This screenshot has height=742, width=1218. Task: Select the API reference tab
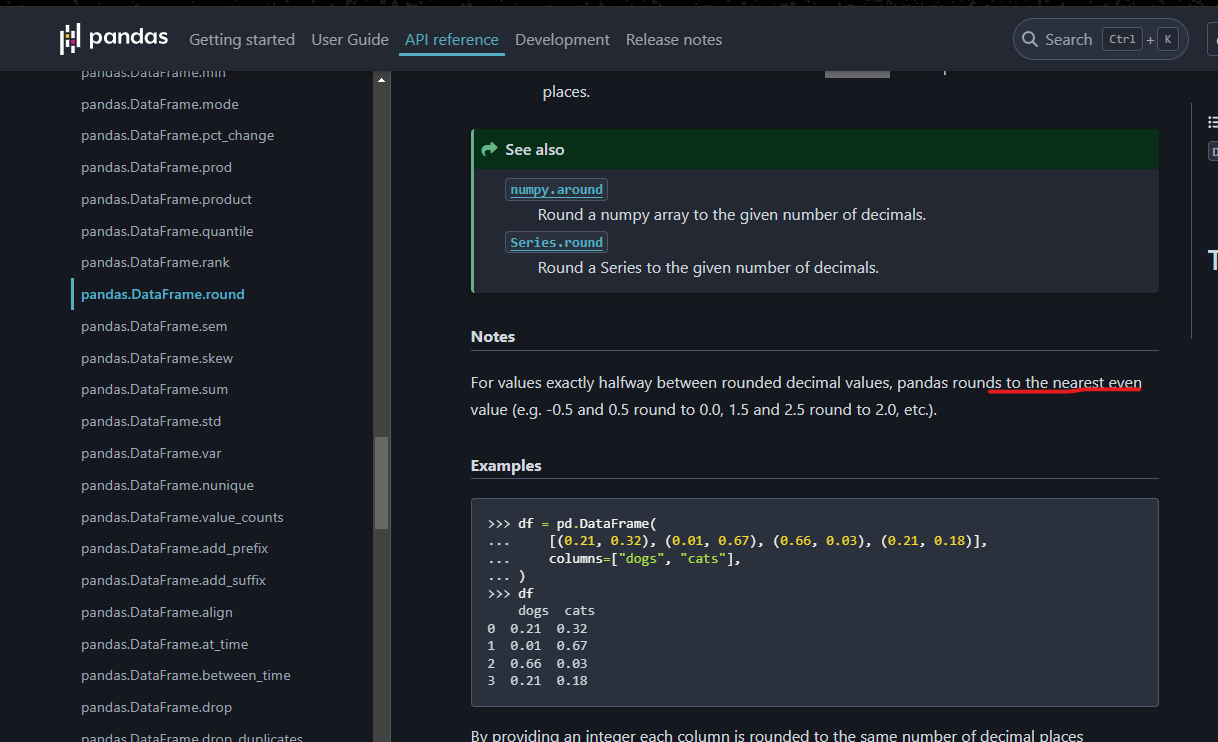[451, 40]
